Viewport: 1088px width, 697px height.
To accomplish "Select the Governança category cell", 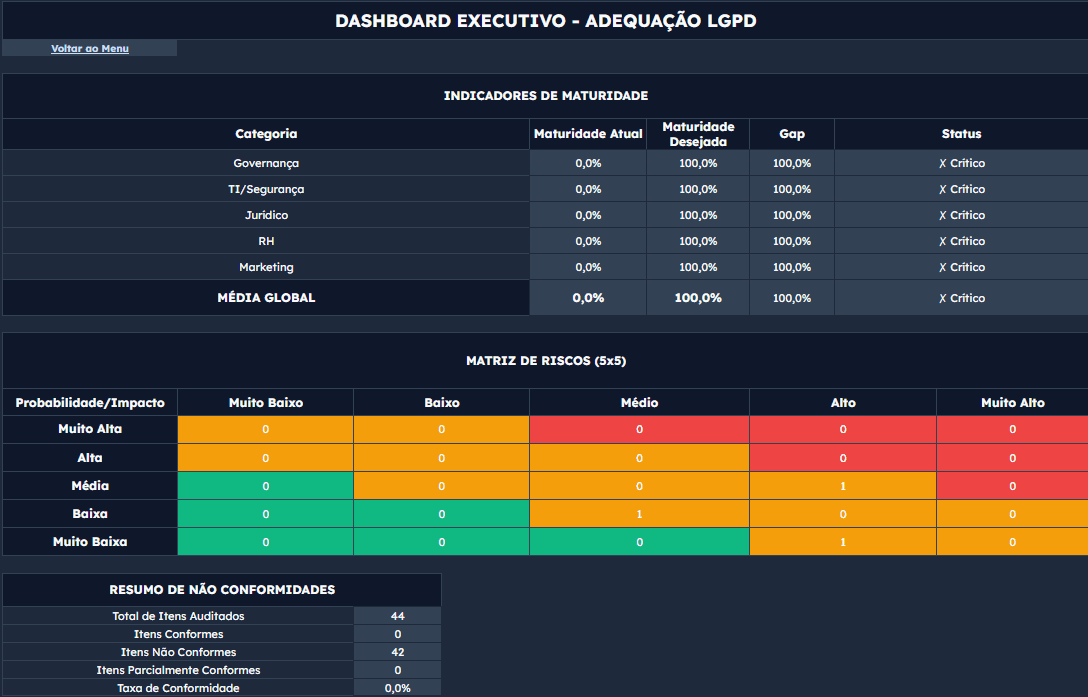I will tap(266, 163).
